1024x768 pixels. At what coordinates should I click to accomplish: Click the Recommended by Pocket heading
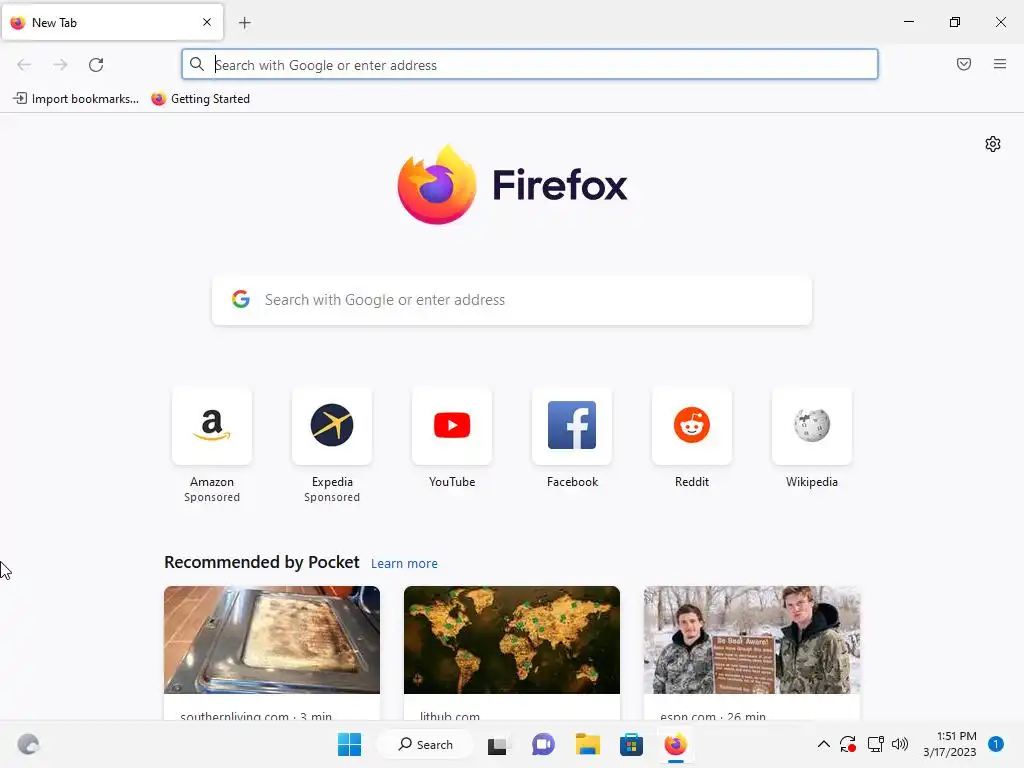(x=262, y=562)
